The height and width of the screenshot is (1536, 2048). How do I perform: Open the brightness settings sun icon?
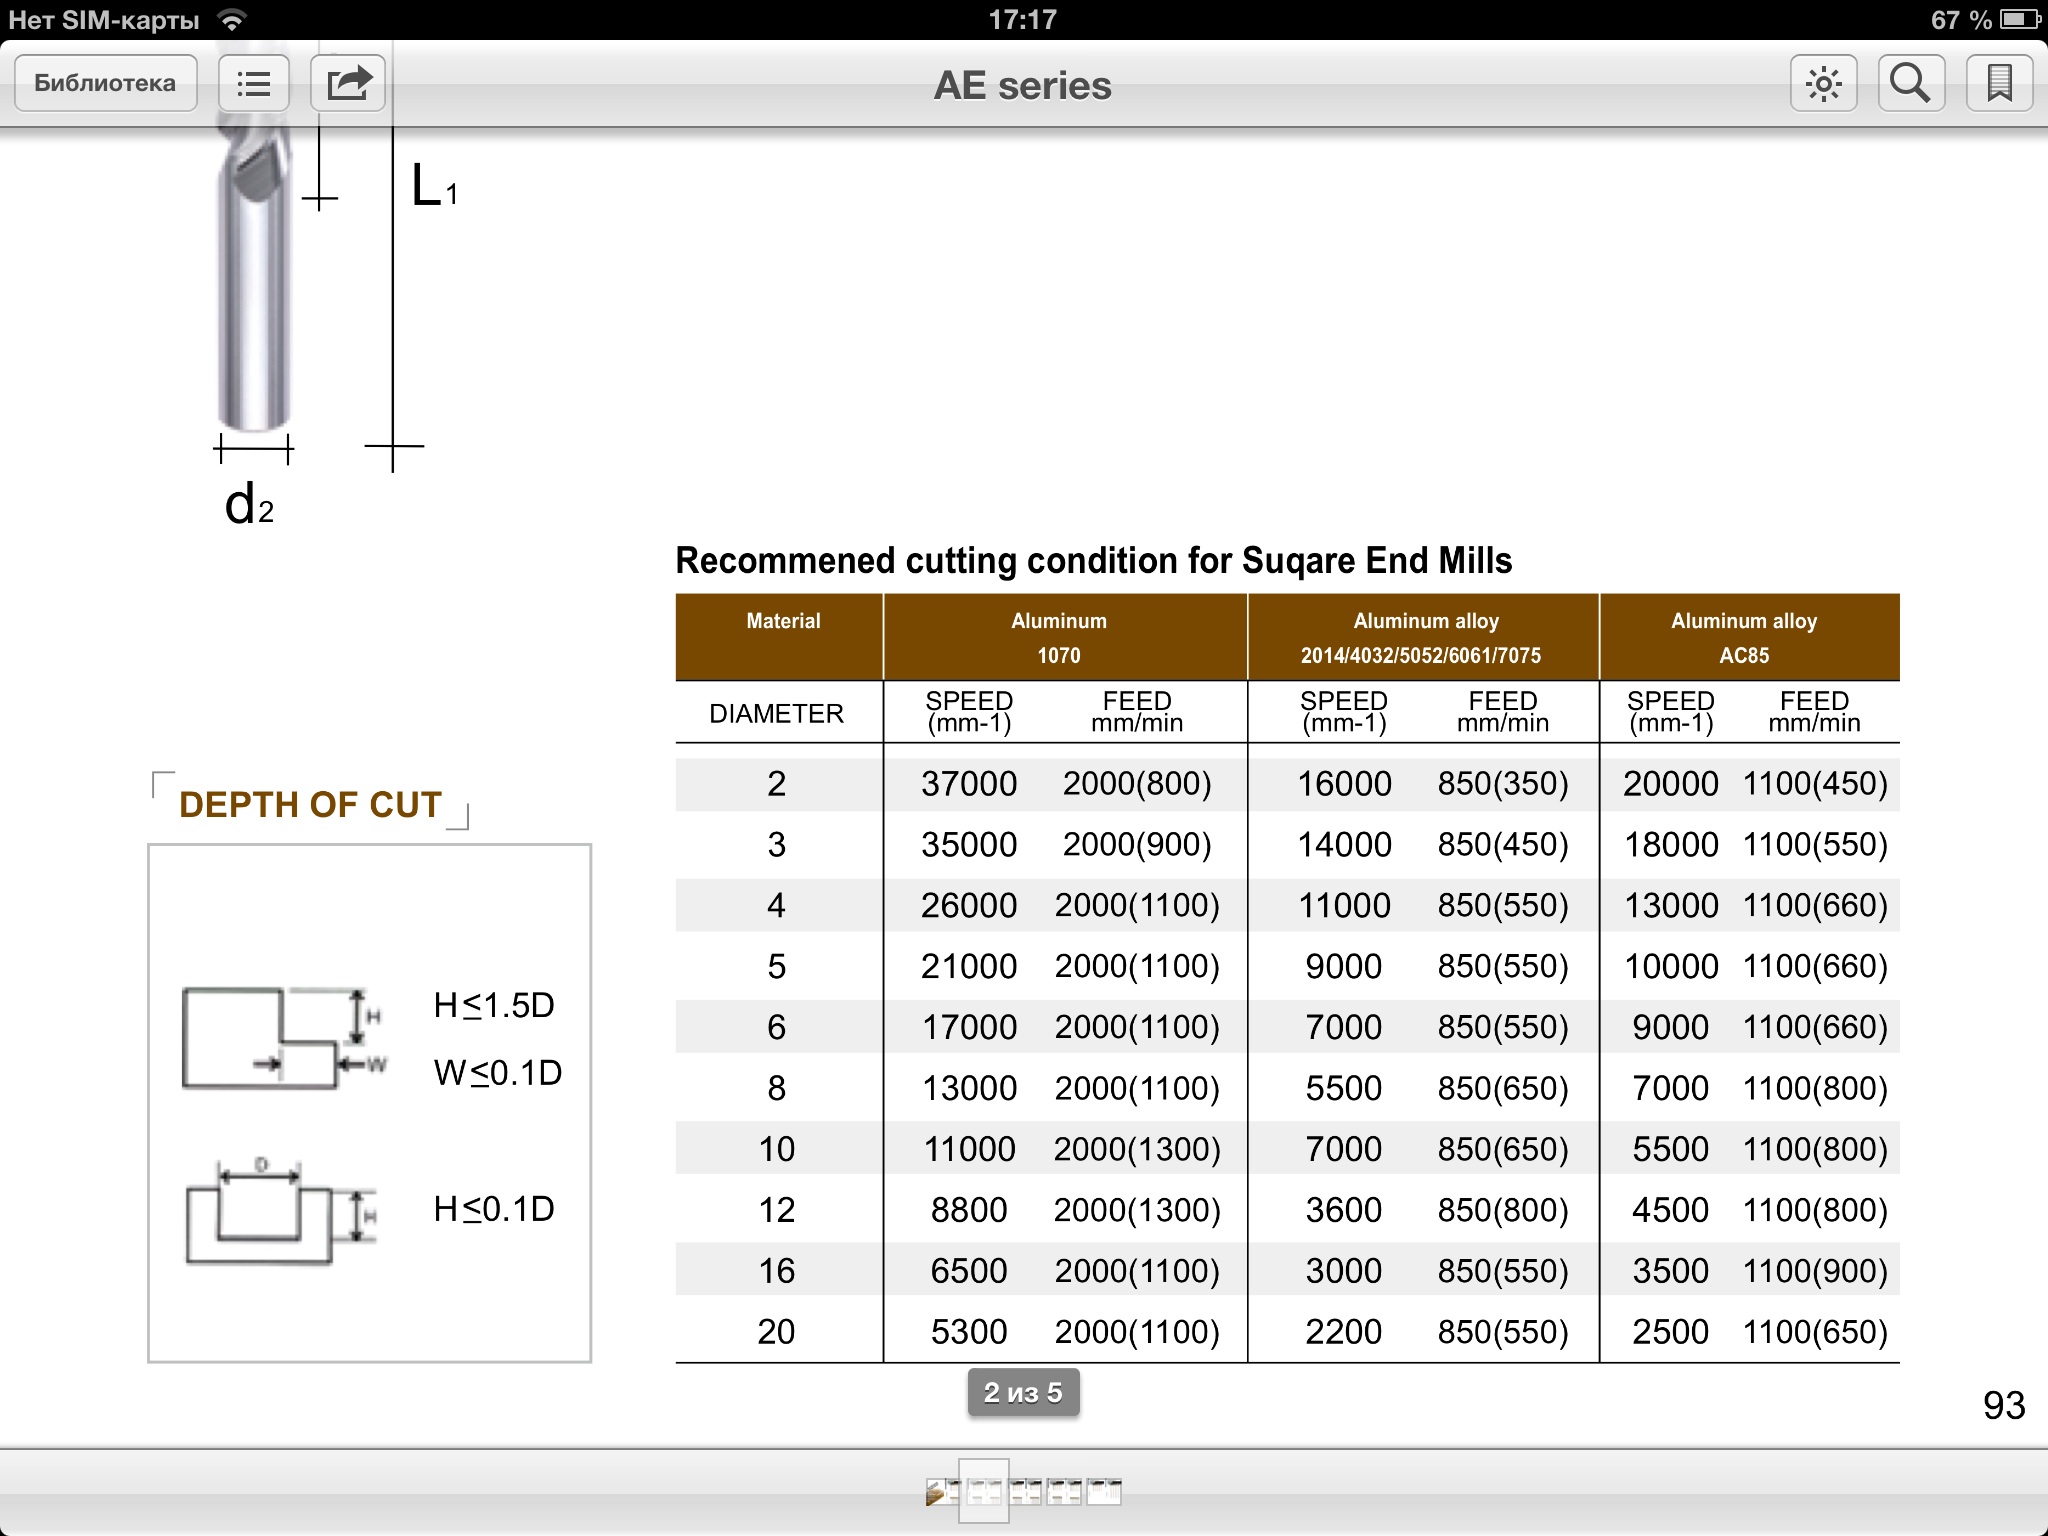pyautogui.click(x=1823, y=83)
